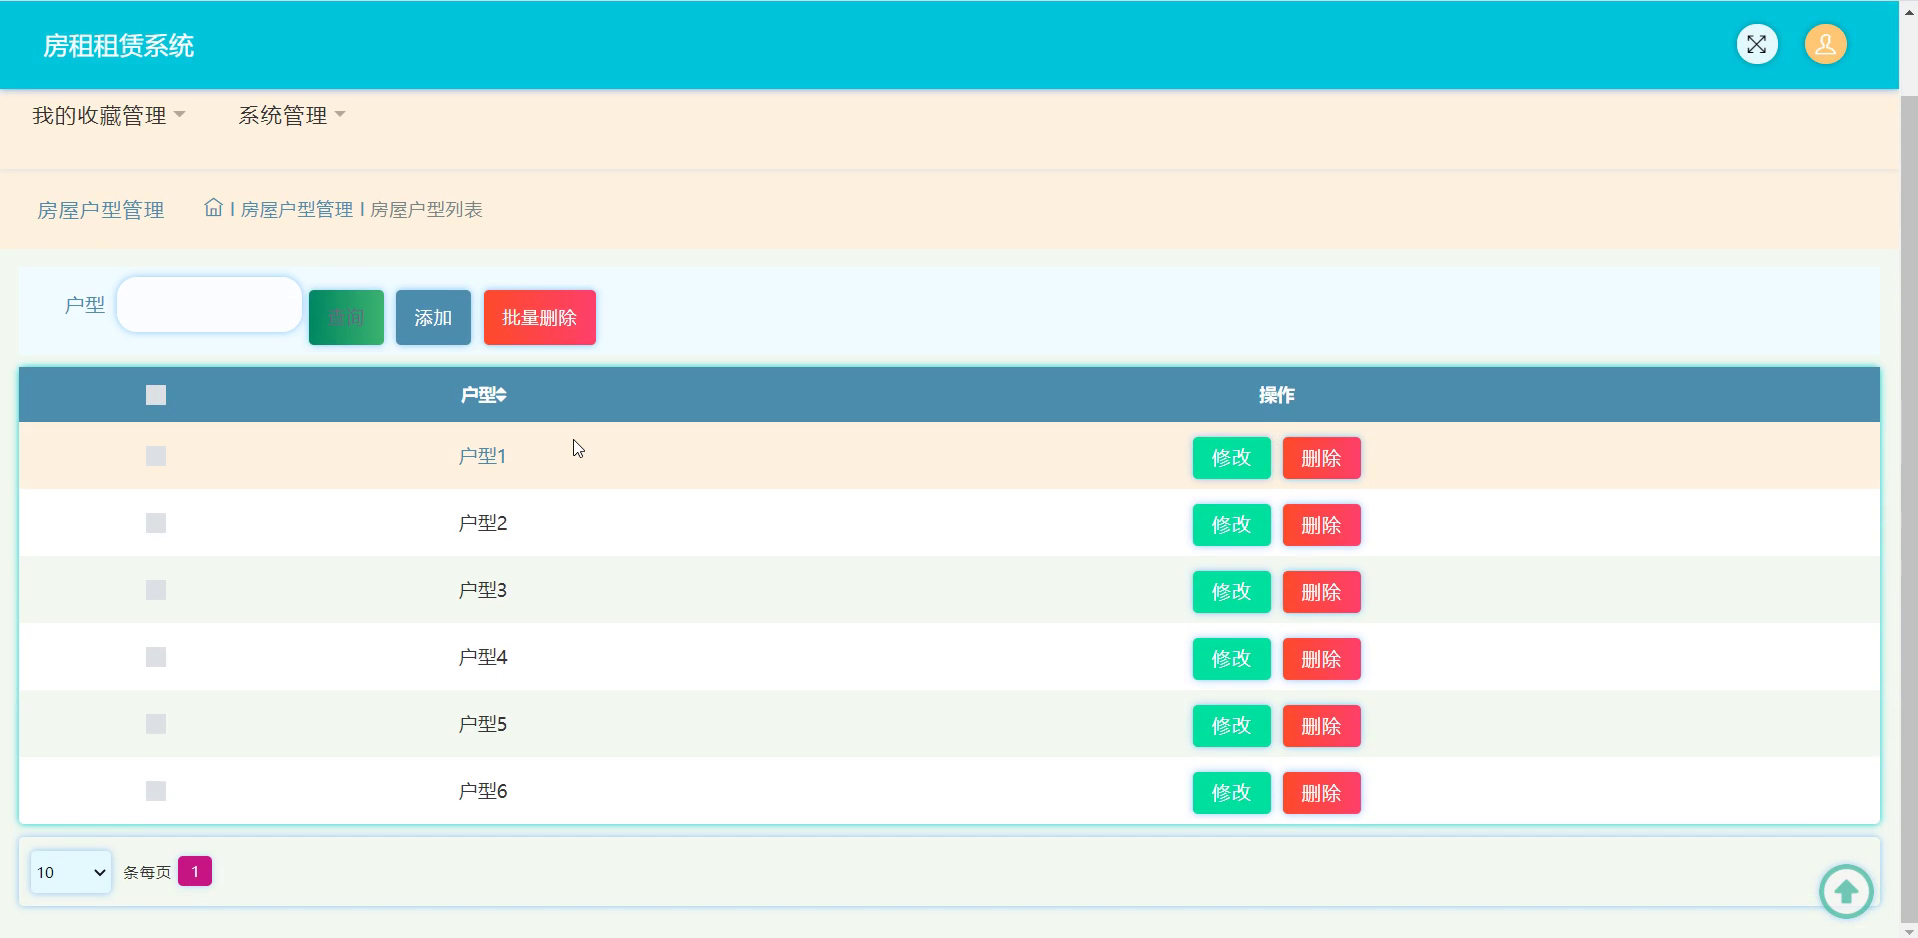Jump to top with the arrow icon
Viewport: 1918px width, 938px height.
click(1846, 890)
